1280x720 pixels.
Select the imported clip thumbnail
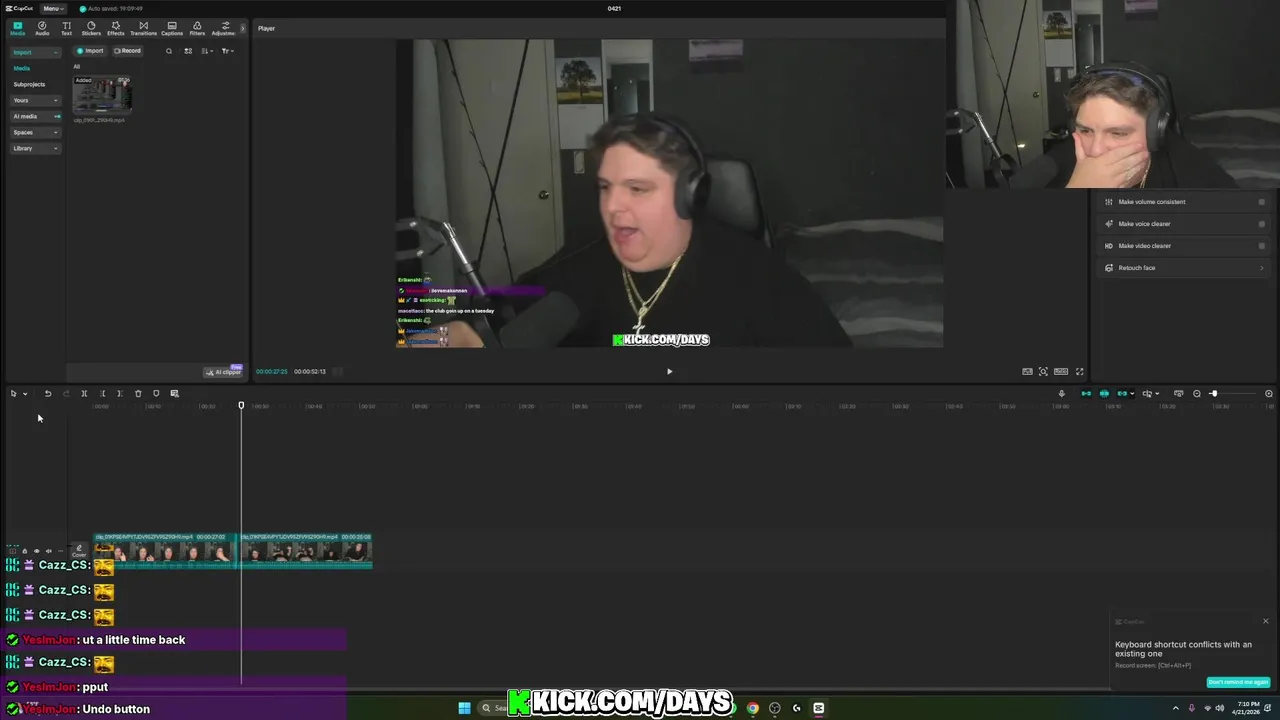[x=102, y=95]
